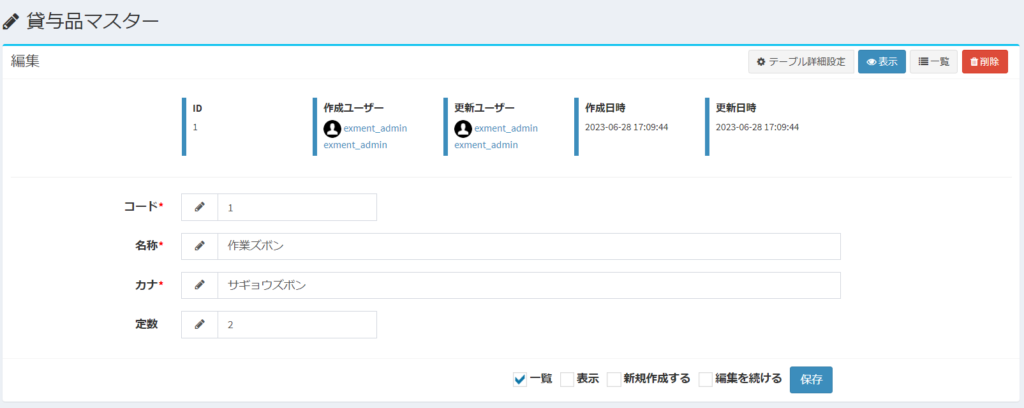This screenshot has height=408, width=1024.
Task: Click the コード field label
Action: point(141,206)
